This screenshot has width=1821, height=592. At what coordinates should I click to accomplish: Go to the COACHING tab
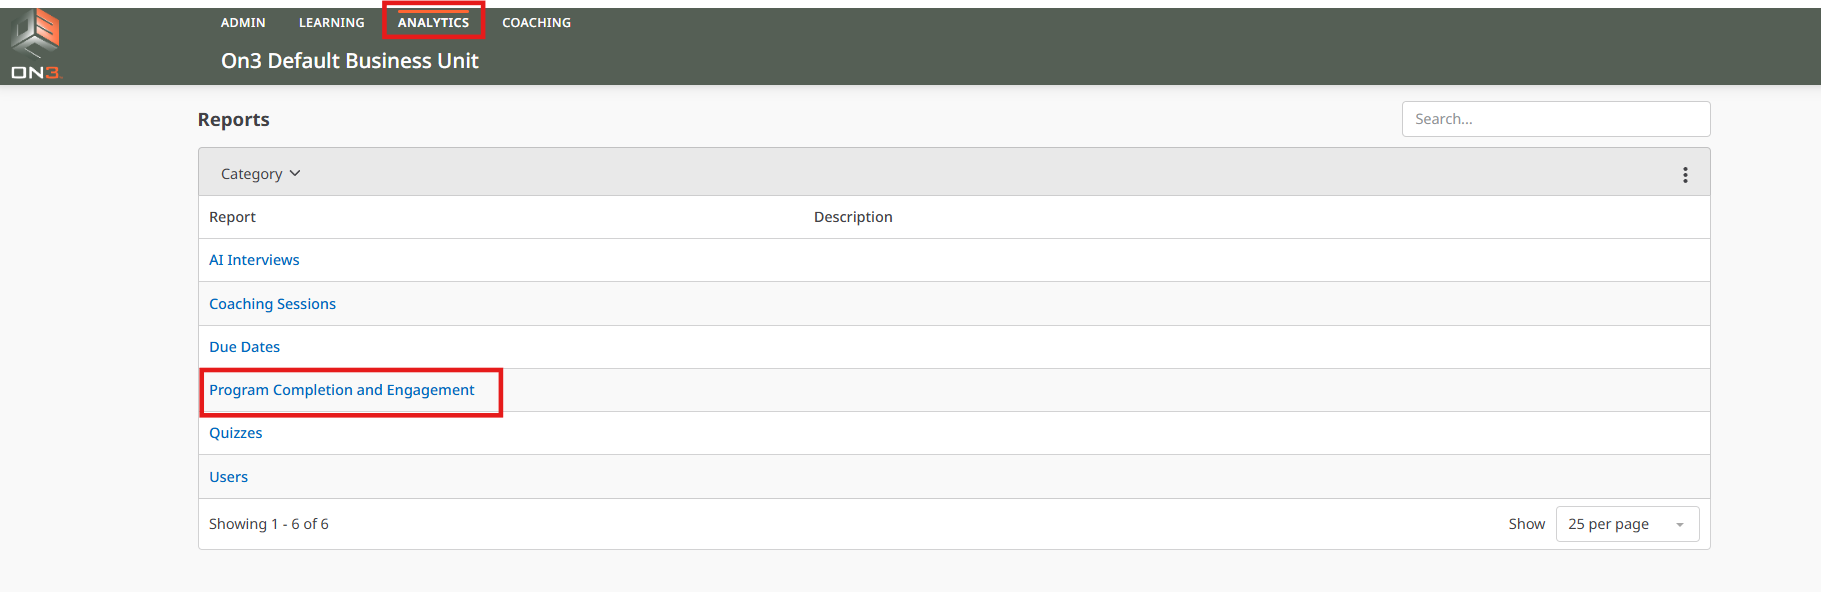536,22
